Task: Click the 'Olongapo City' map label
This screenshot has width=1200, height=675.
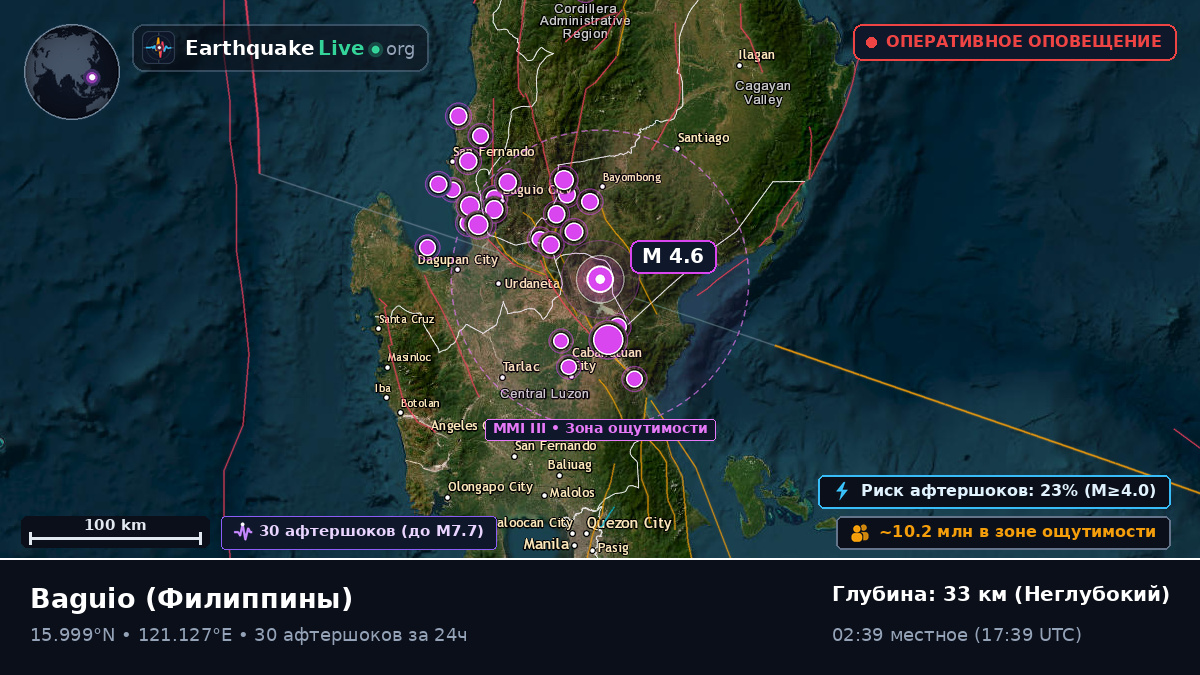Action: tap(491, 487)
